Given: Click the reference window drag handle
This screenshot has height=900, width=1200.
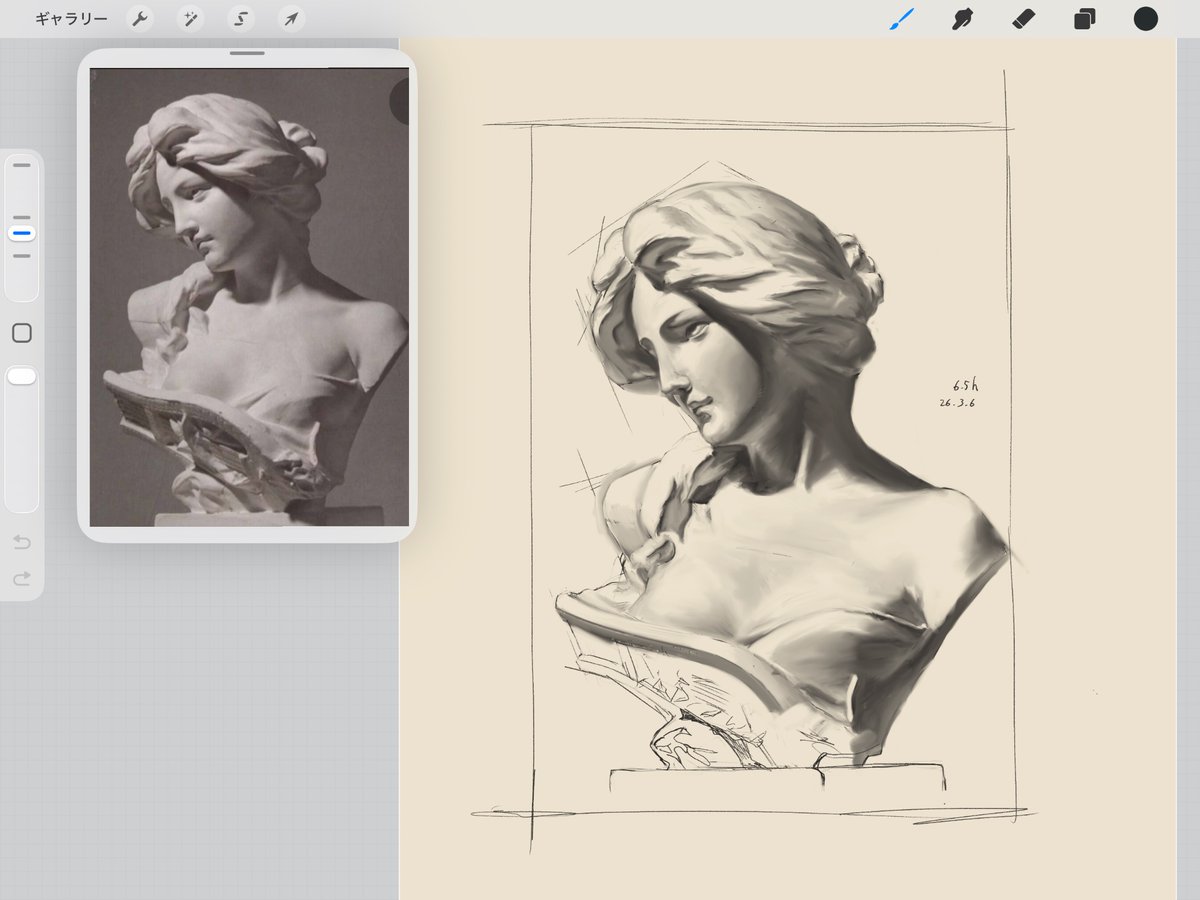Looking at the screenshot, I should tap(247, 53).
